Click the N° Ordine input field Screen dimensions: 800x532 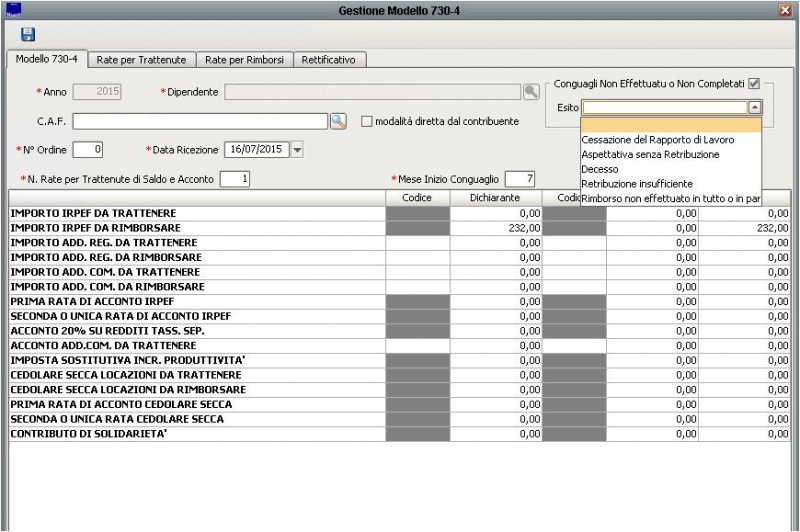pos(88,150)
